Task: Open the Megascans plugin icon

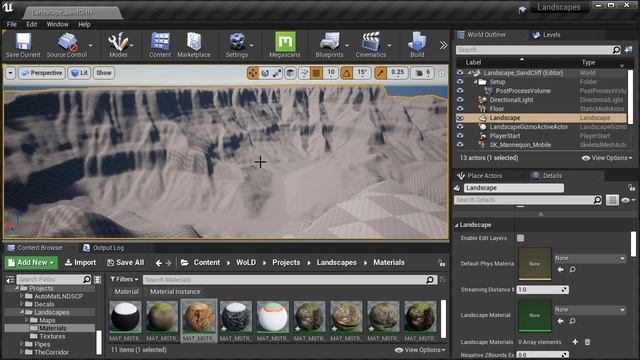Action: coord(285,45)
